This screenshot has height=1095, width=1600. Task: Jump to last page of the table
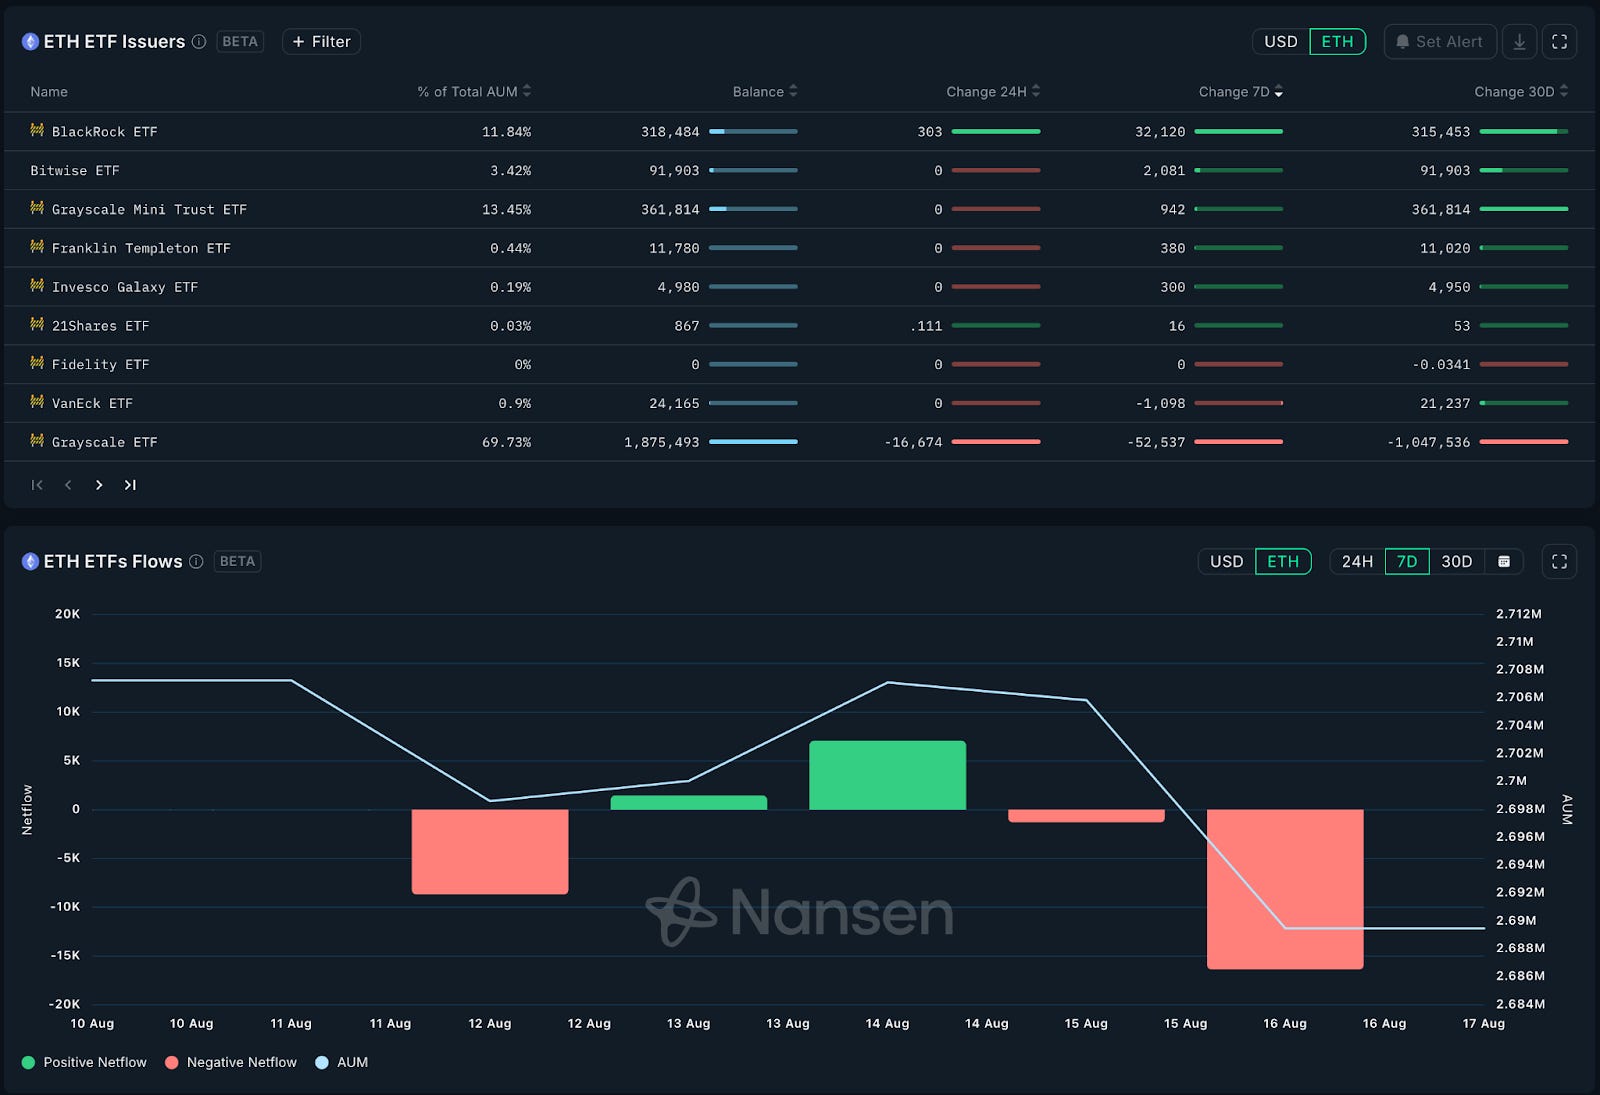130,485
